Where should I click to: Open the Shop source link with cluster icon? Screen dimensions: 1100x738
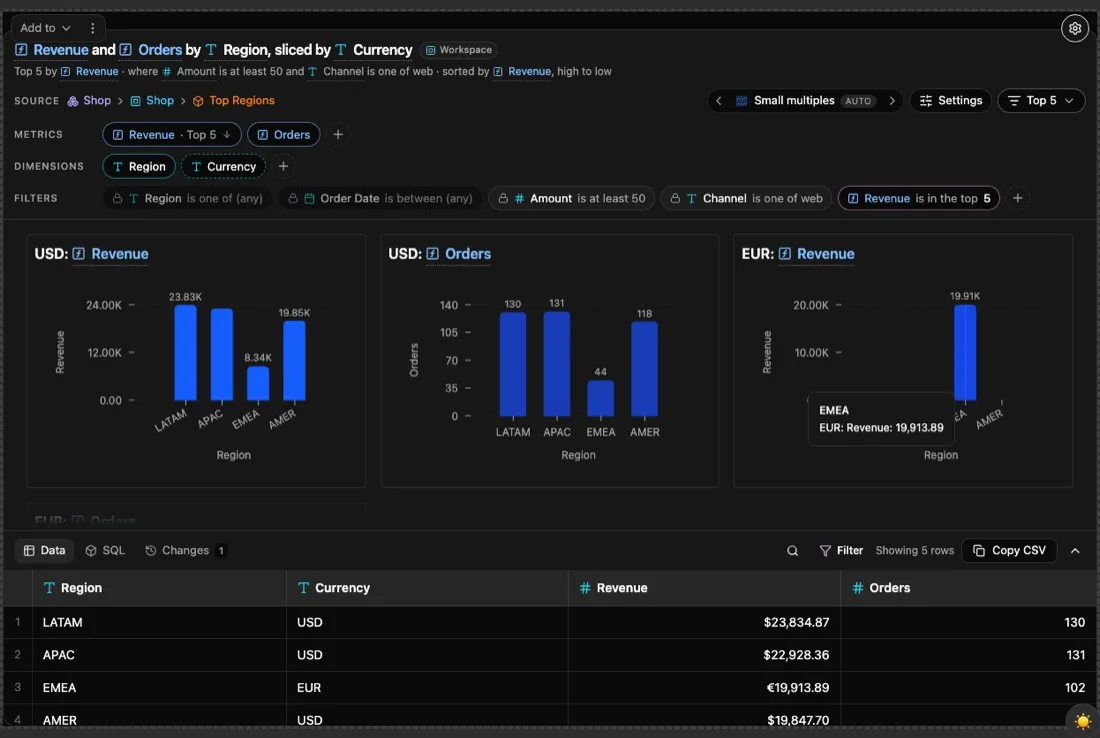[x=89, y=100]
